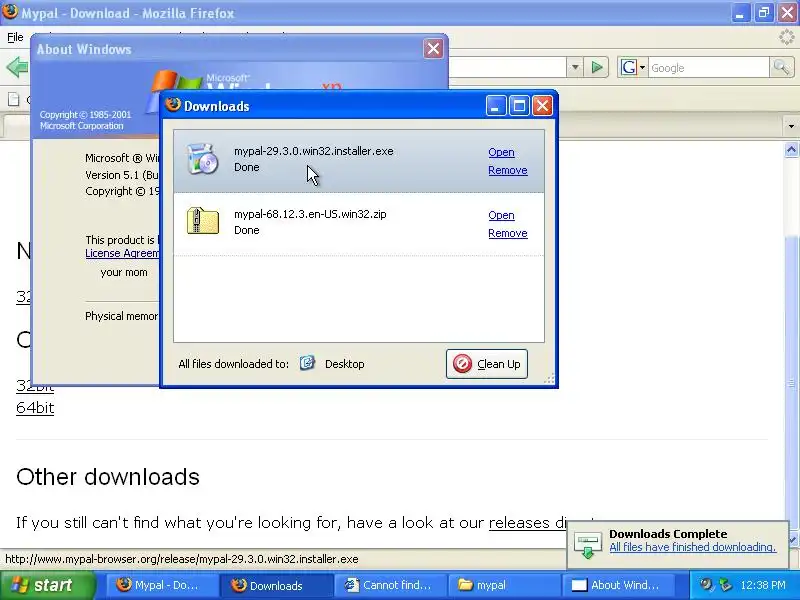Open the mypal-68.12.3 zip download
This screenshot has height=600, width=800.
(x=501, y=215)
